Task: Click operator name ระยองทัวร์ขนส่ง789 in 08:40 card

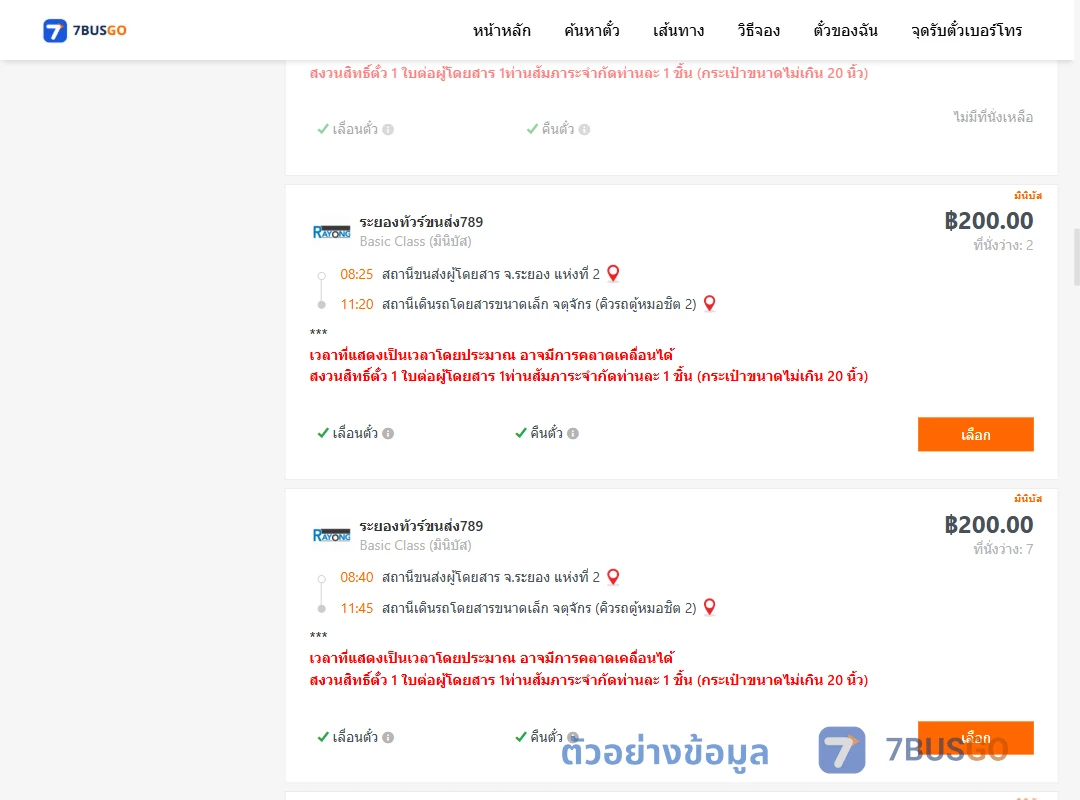Action: (421, 526)
